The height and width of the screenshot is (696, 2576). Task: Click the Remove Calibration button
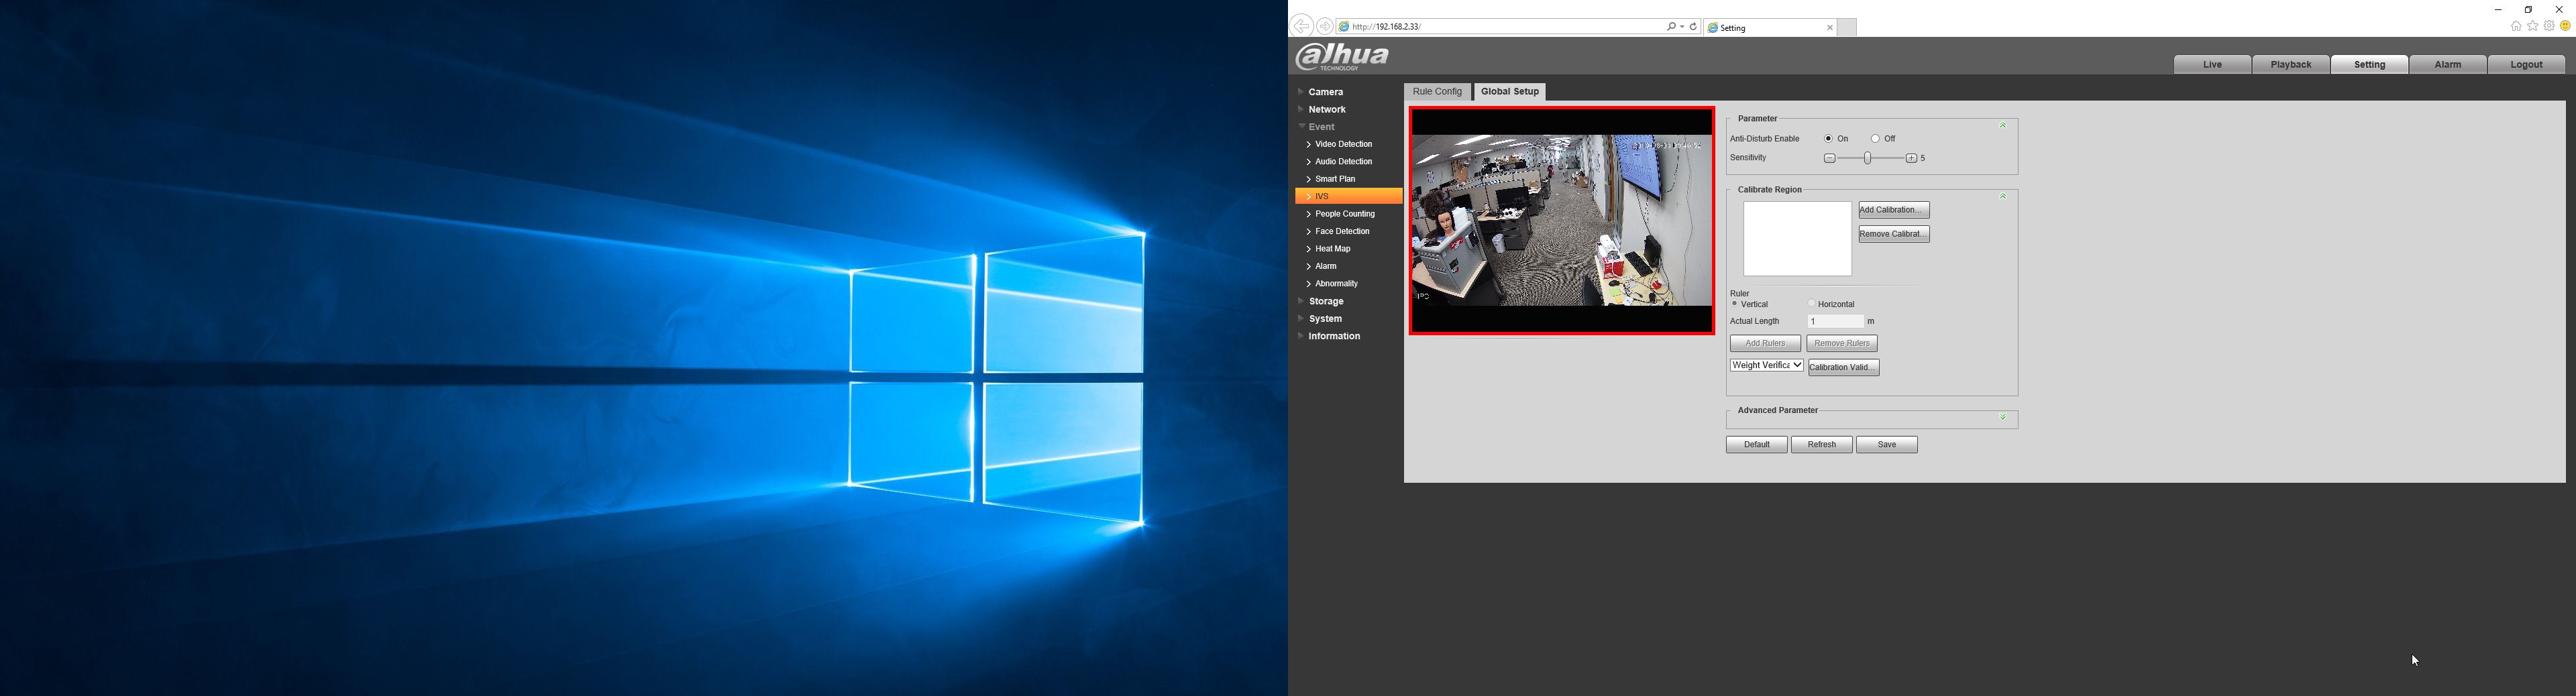tap(1894, 235)
